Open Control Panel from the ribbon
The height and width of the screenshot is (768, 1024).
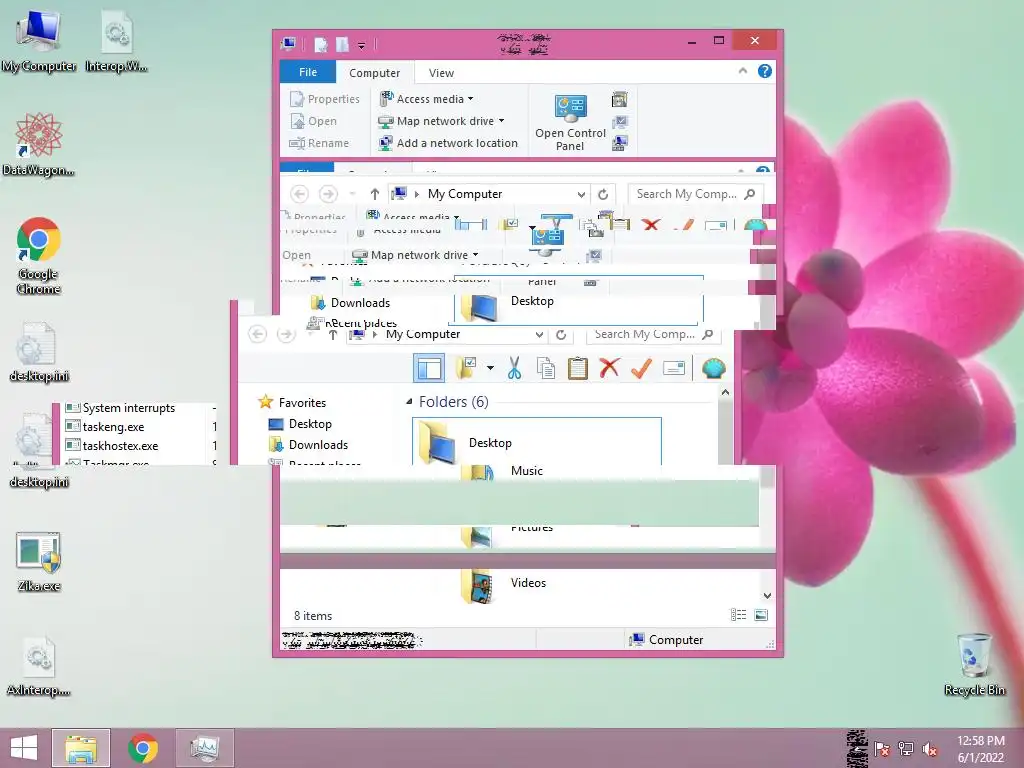click(x=570, y=123)
